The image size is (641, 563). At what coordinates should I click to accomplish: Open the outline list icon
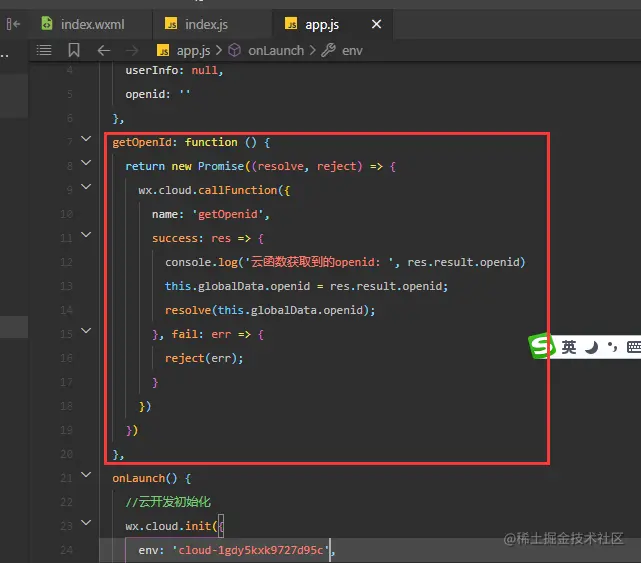click(x=44, y=50)
